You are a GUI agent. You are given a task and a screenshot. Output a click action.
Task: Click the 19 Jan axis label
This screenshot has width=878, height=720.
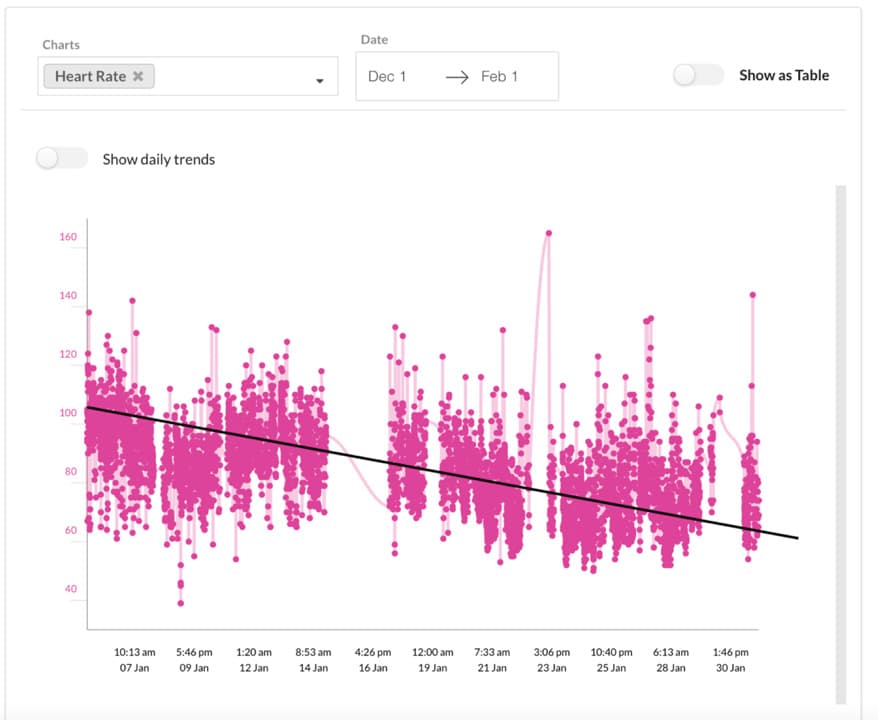[x=433, y=668]
